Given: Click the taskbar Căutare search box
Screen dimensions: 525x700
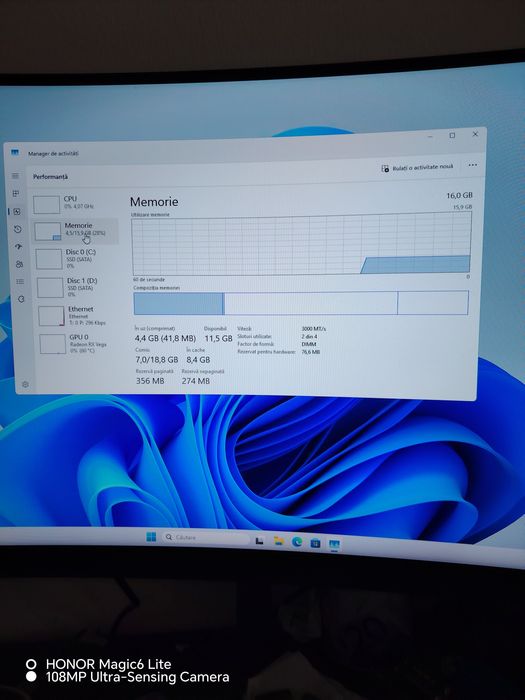Looking at the screenshot, I should (x=205, y=538).
